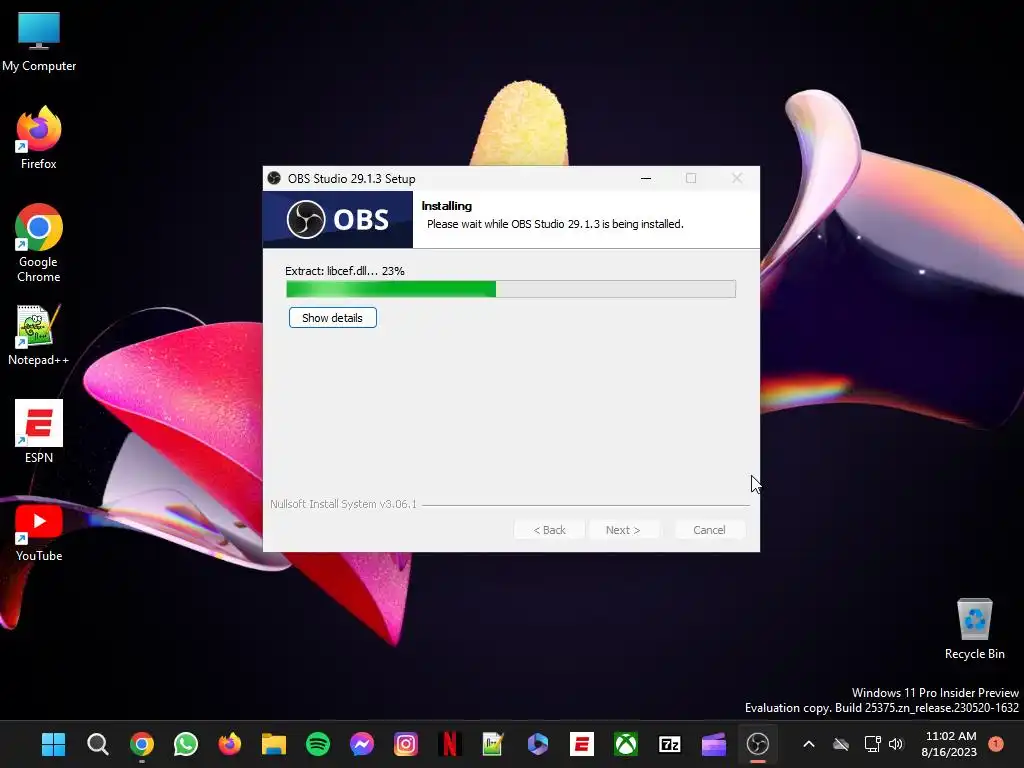Open Messenger from the taskbar
This screenshot has height=768, width=1024.
[x=362, y=744]
